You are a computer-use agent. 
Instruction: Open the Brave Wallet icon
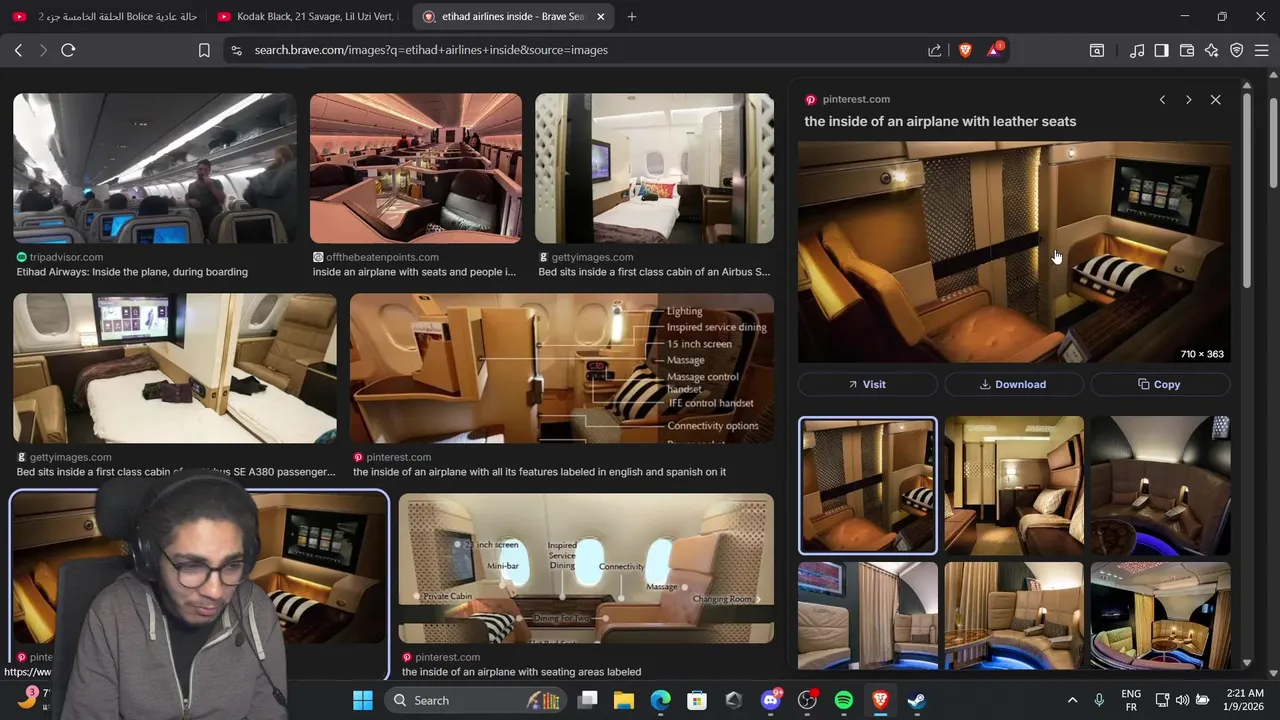[x=1187, y=50]
